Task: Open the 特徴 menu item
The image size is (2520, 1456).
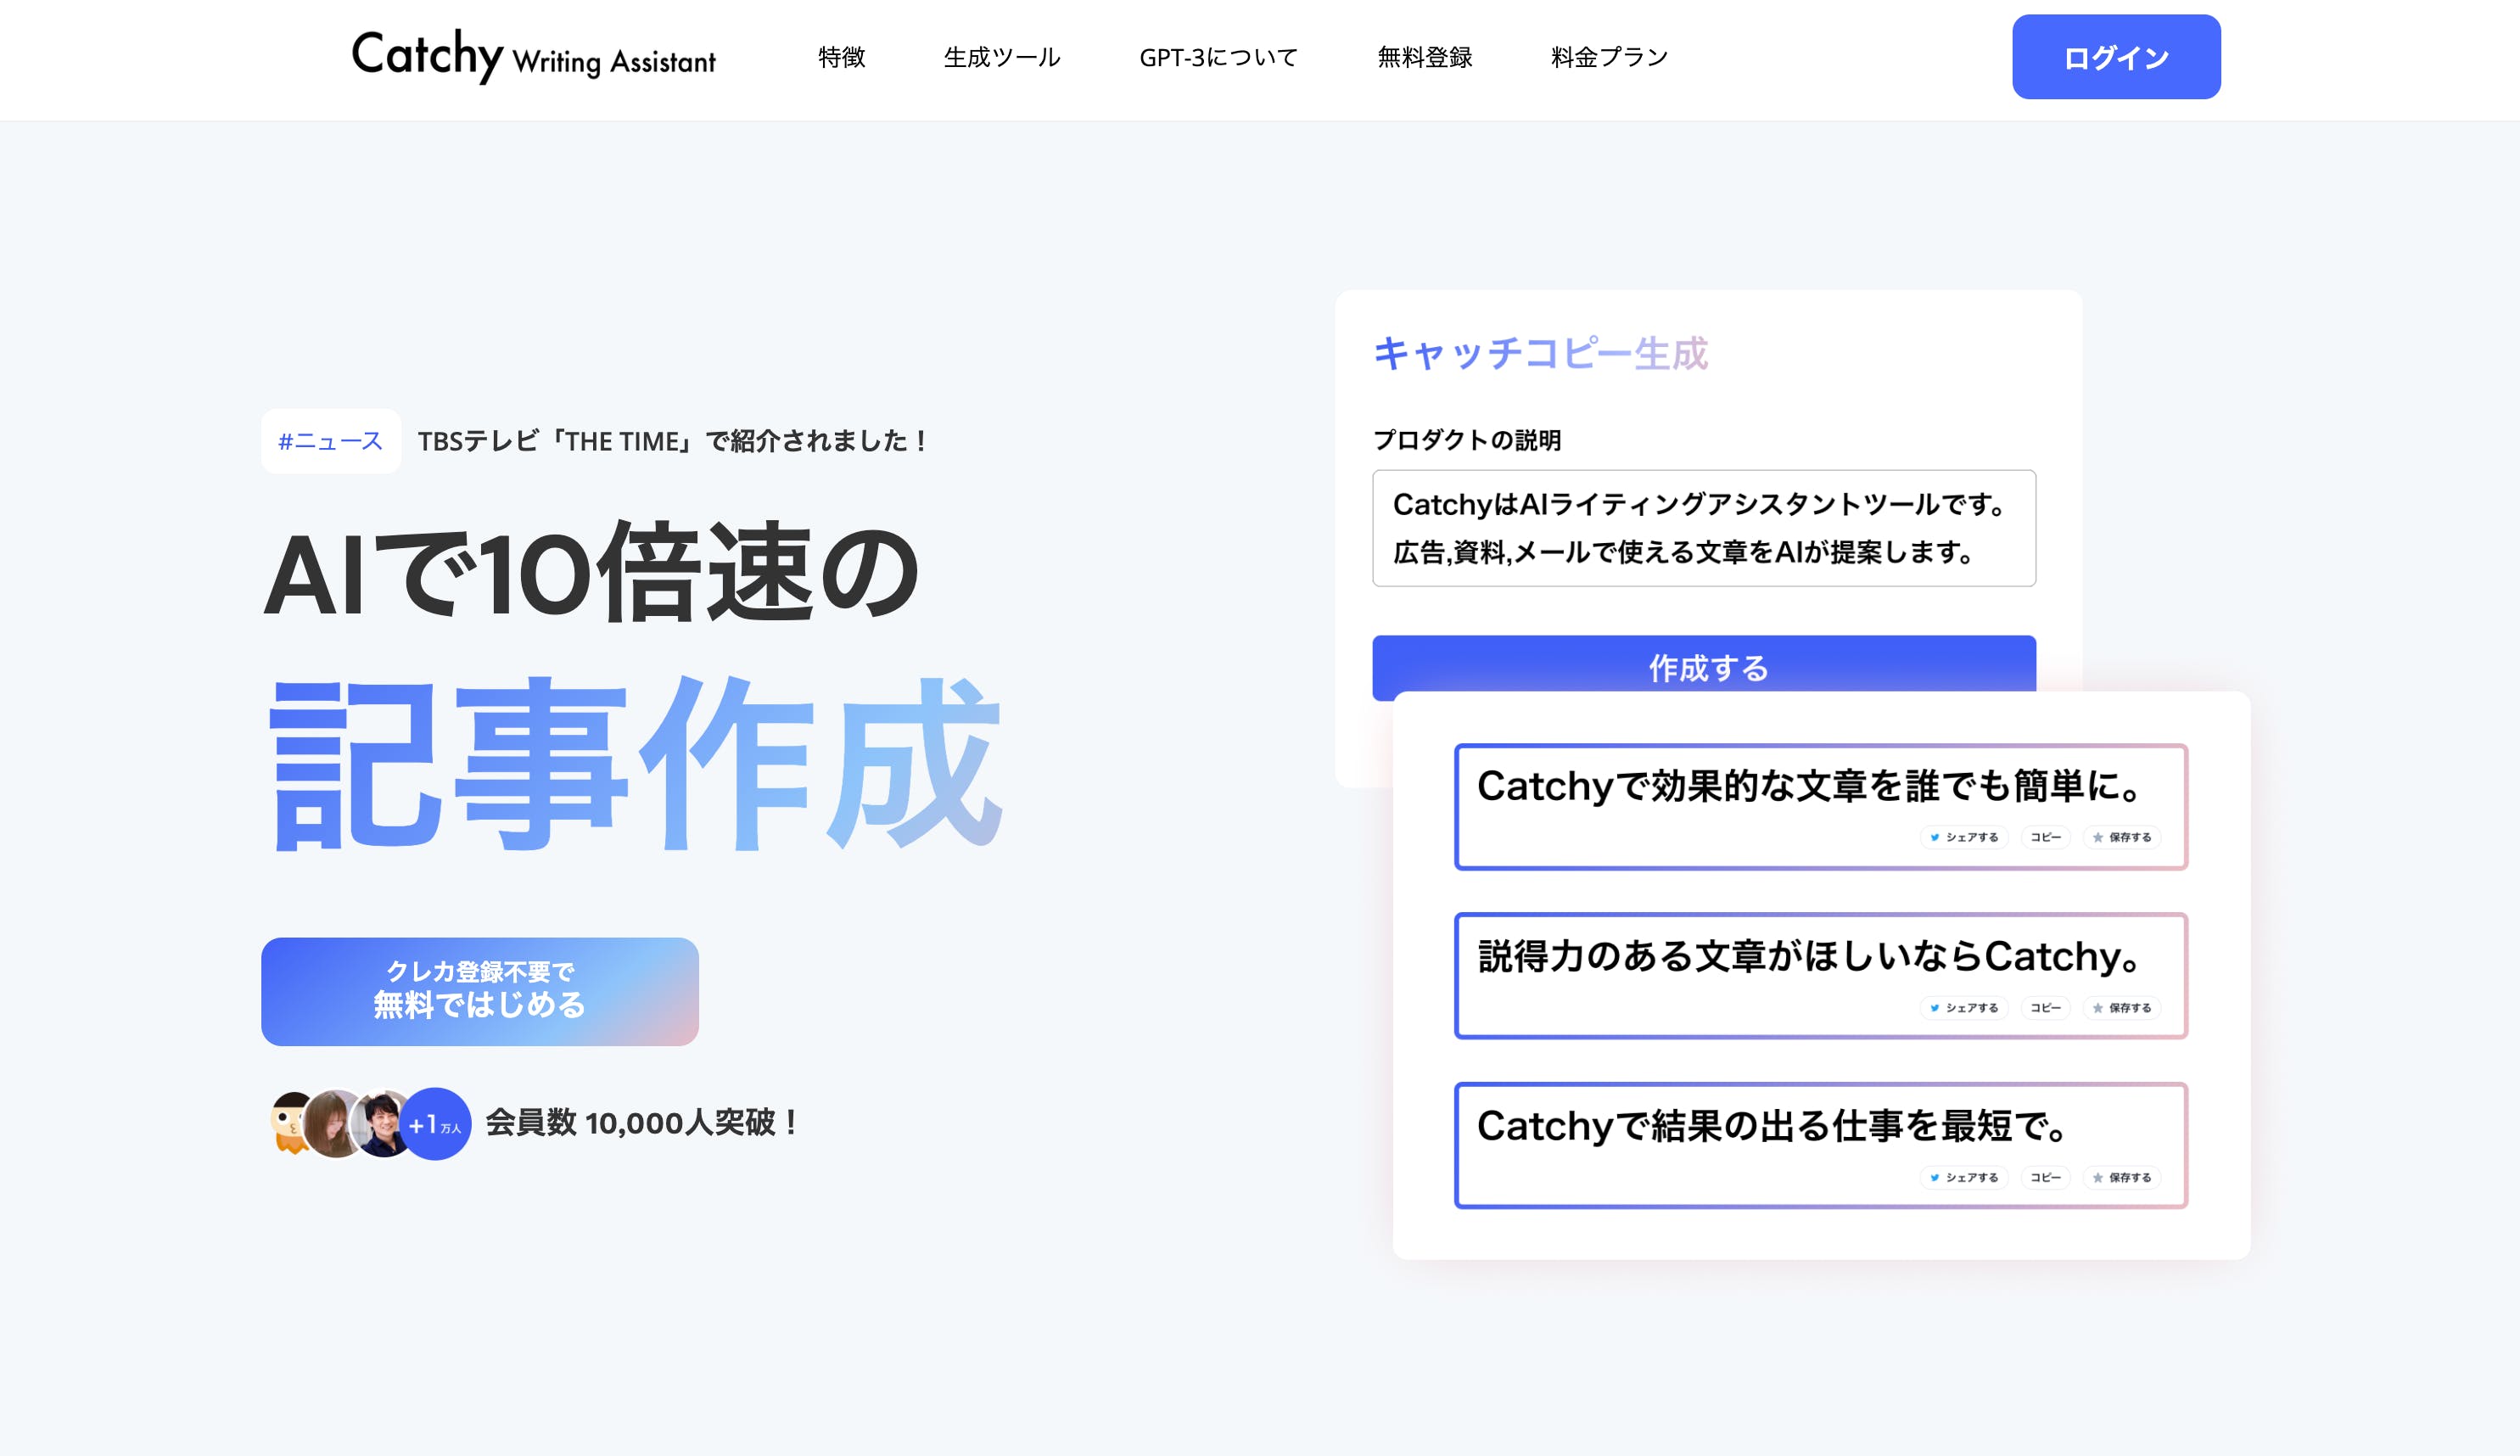Action: [x=841, y=57]
